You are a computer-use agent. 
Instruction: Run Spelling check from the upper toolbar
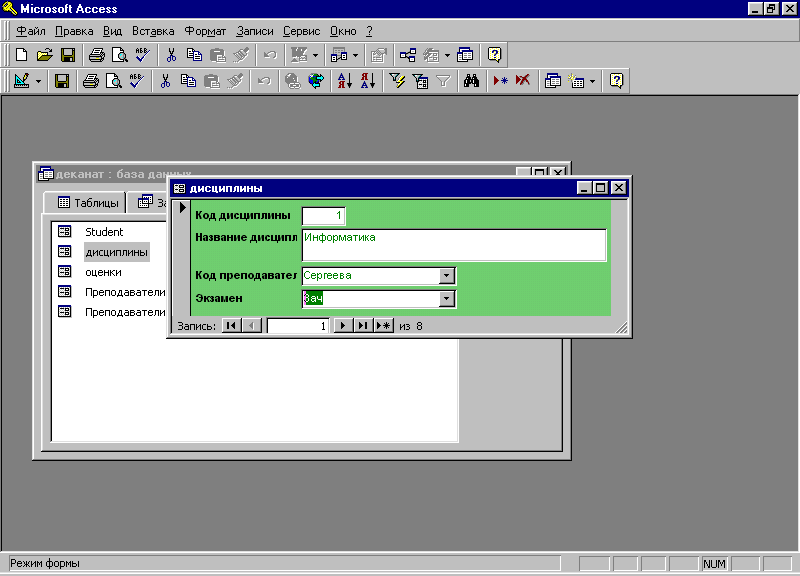coord(143,55)
